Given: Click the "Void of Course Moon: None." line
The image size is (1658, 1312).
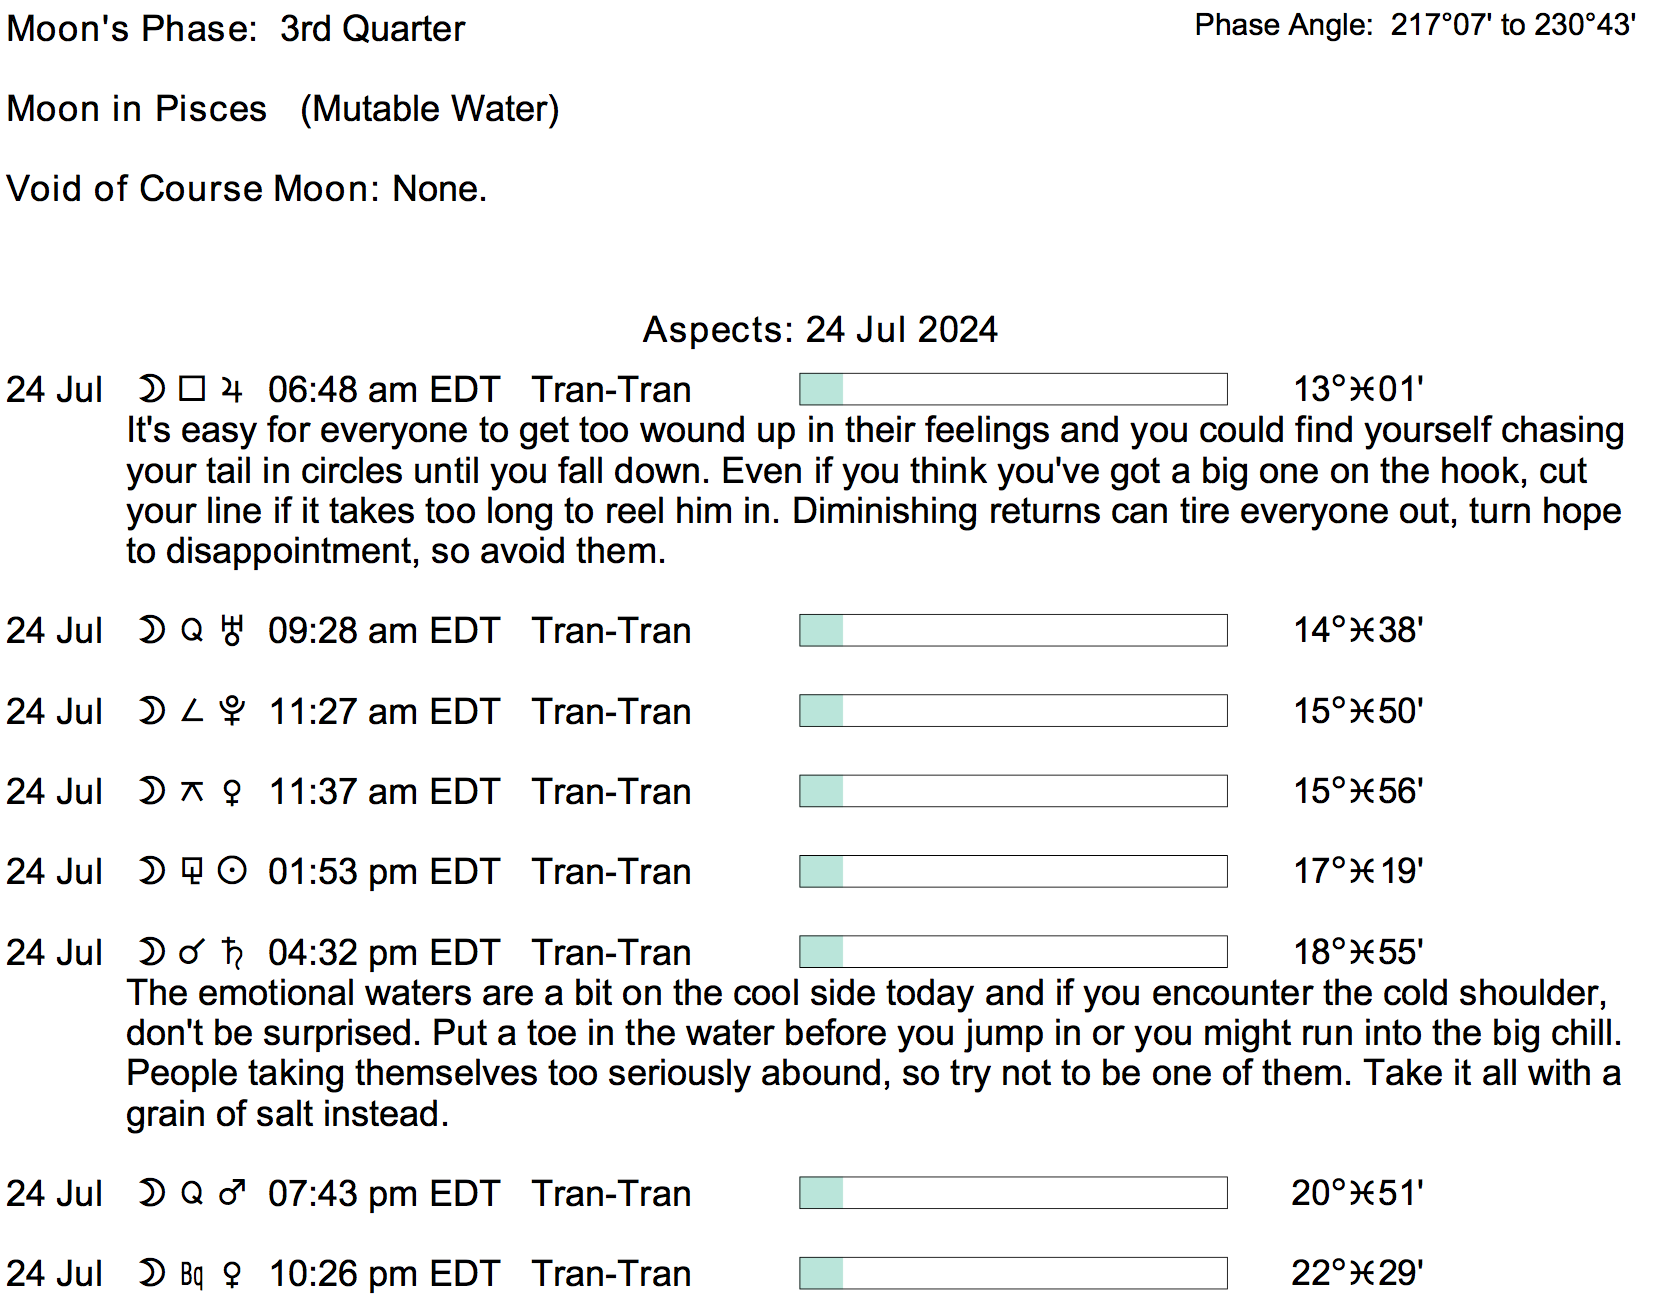Looking at the screenshot, I should (x=246, y=189).
